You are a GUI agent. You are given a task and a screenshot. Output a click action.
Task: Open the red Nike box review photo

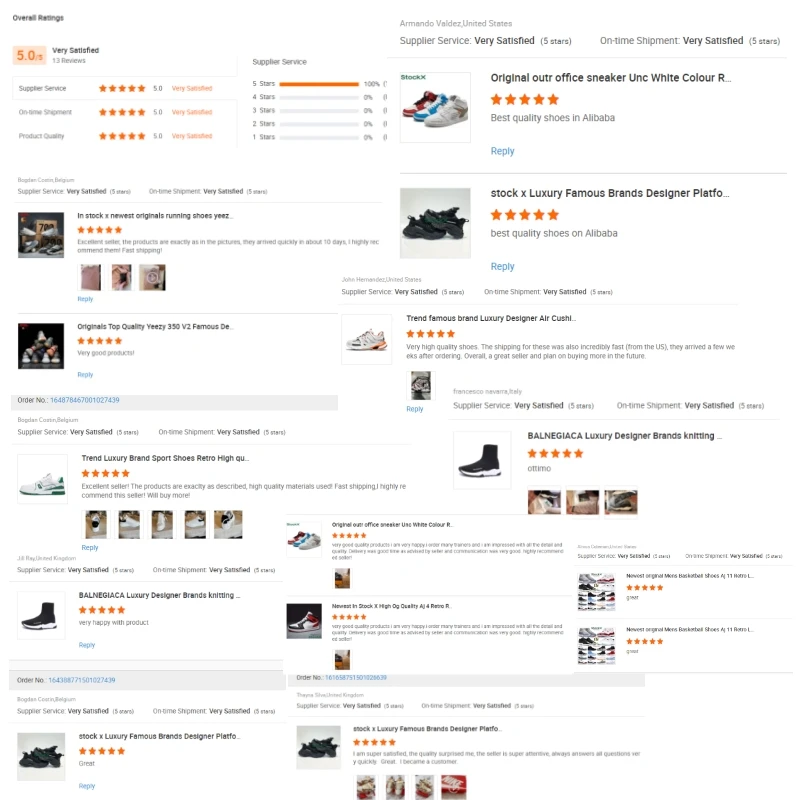click(x=454, y=787)
